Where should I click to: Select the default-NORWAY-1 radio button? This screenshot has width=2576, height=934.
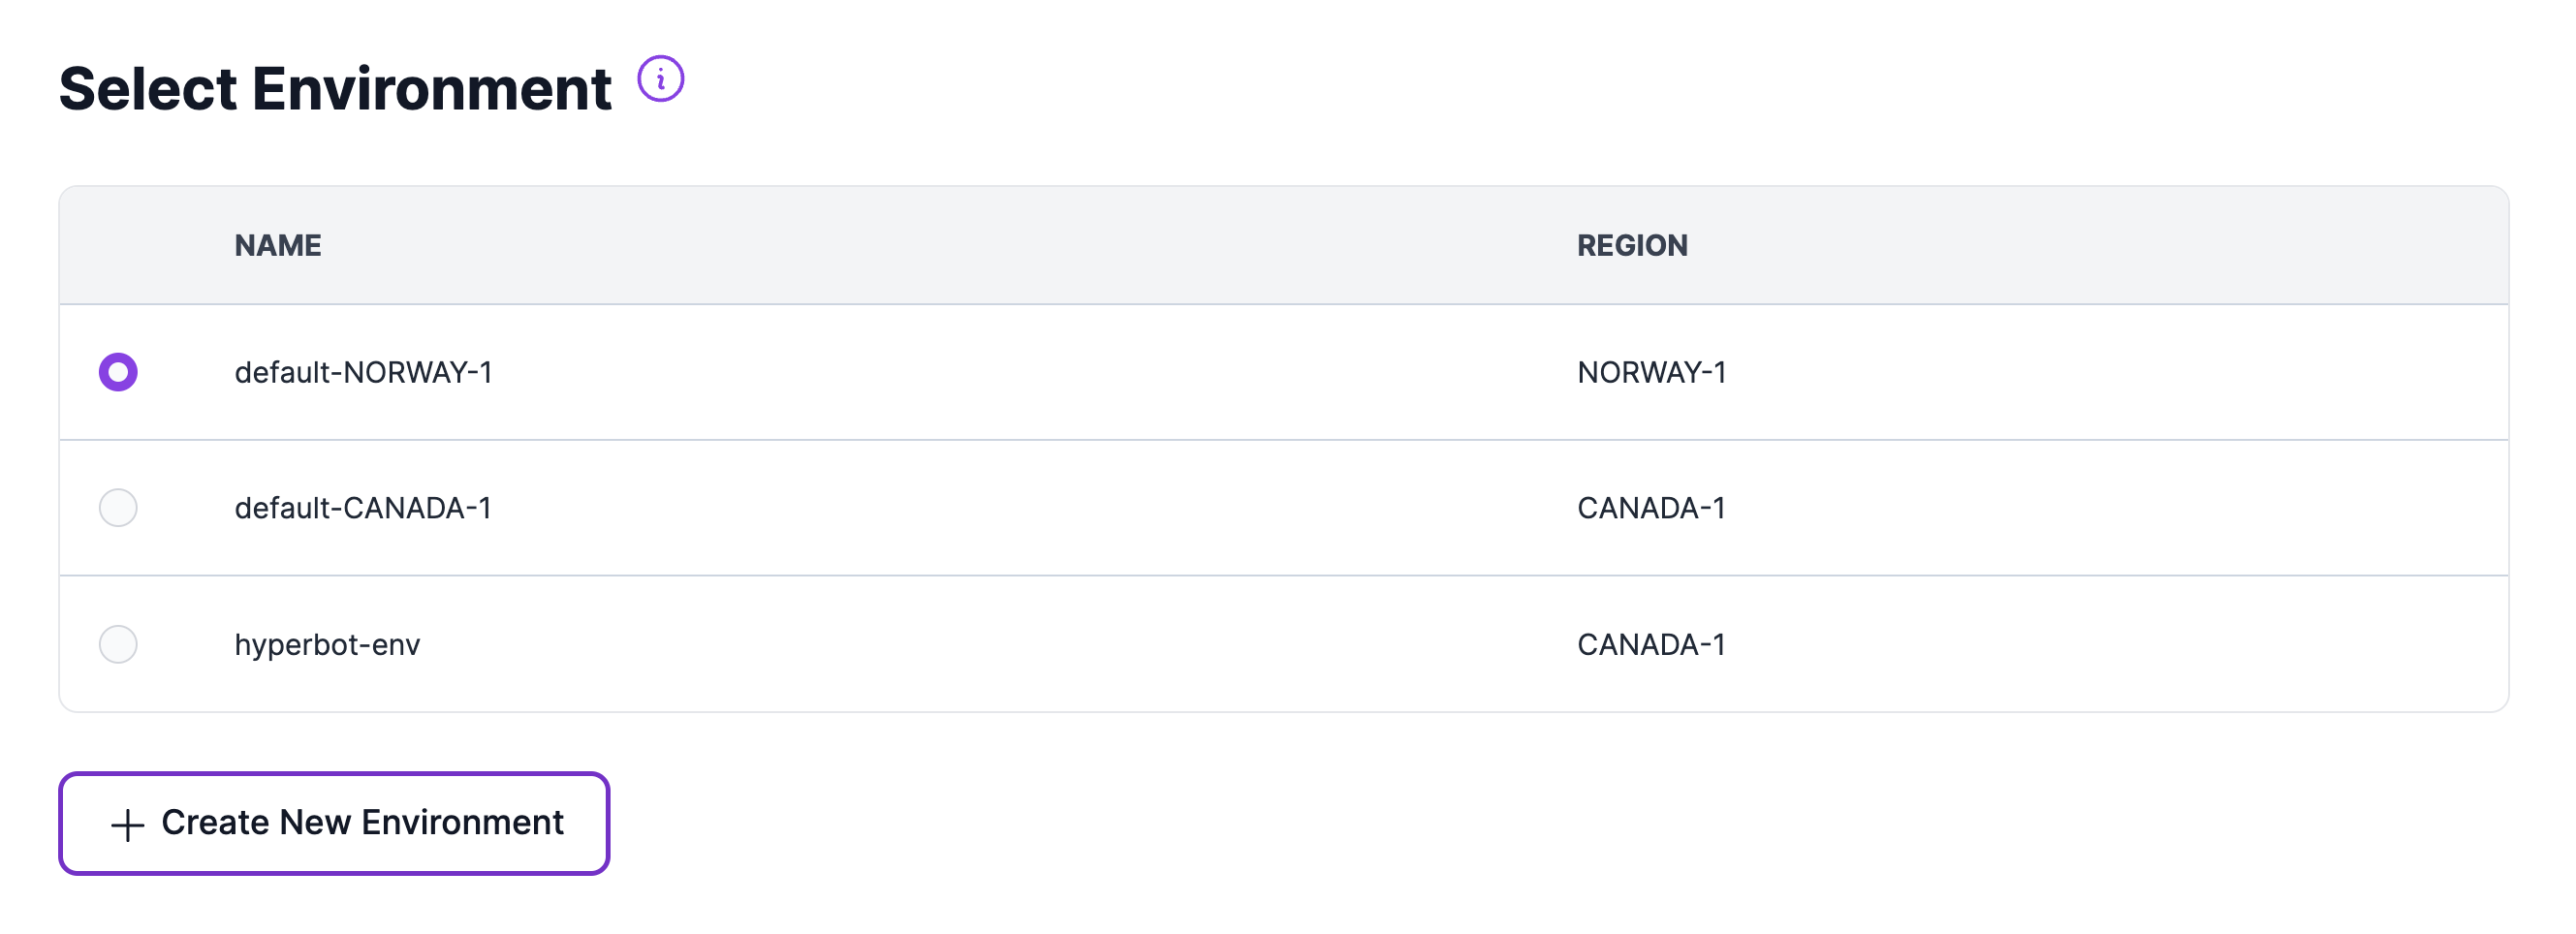point(118,372)
